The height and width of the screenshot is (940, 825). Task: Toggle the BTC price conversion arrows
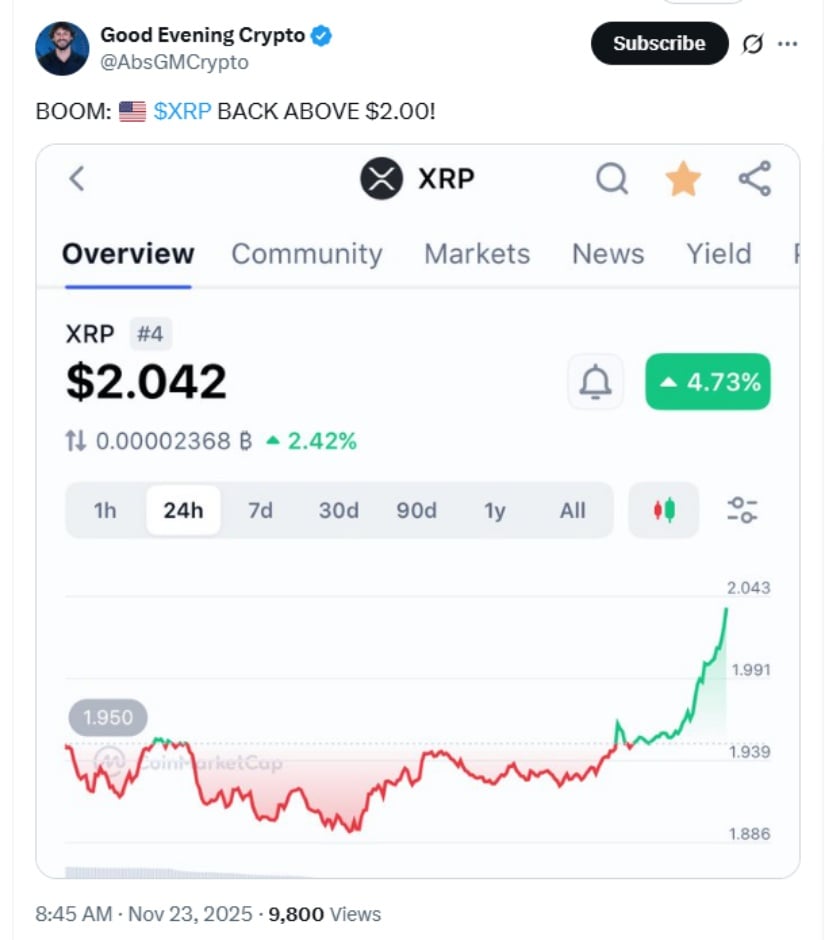(76, 441)
